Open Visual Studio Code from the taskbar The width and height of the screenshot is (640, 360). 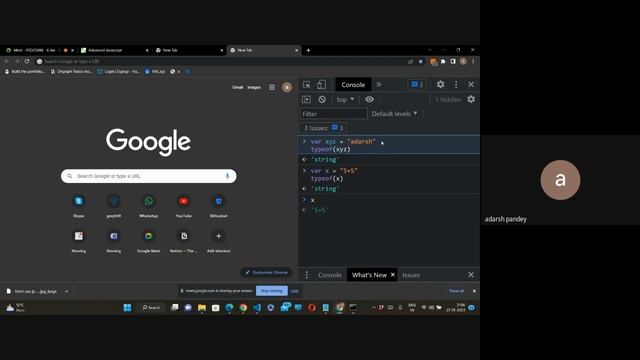(x=257, y=308)
